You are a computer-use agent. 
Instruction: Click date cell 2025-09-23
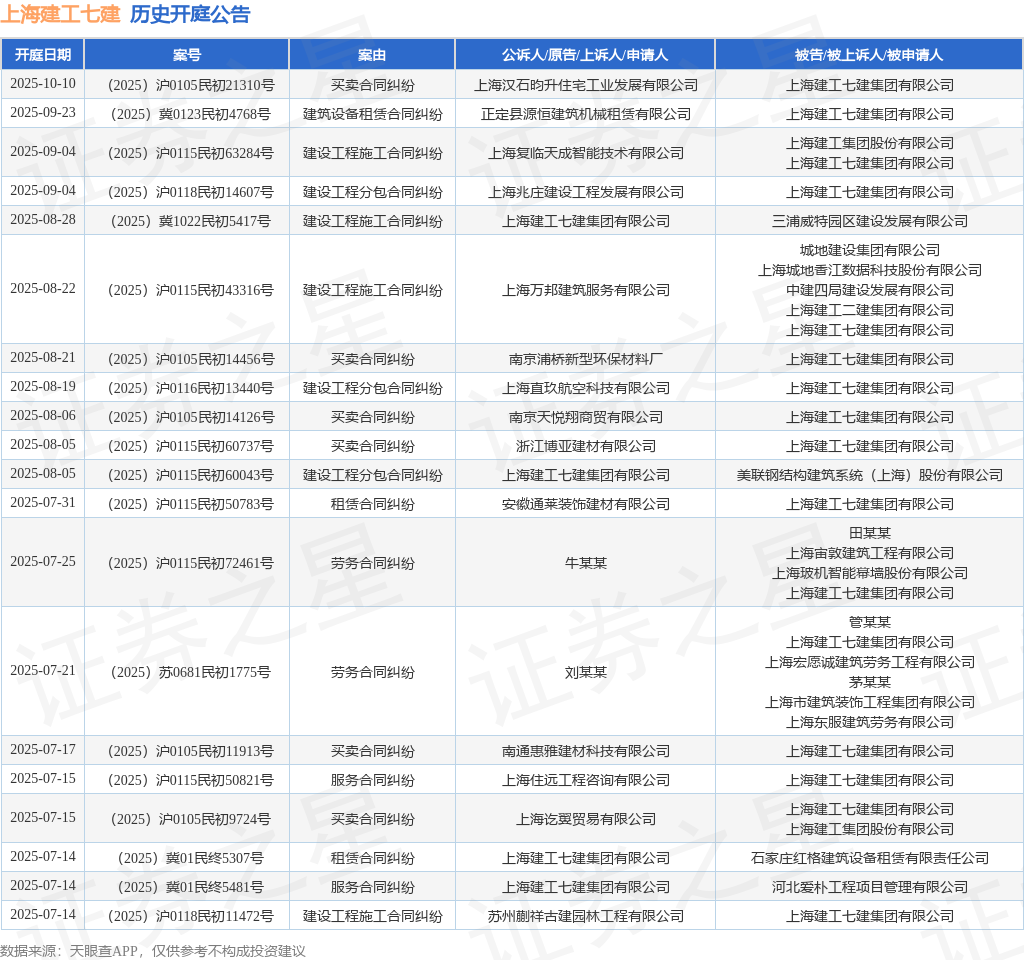[x=43, y=113]
